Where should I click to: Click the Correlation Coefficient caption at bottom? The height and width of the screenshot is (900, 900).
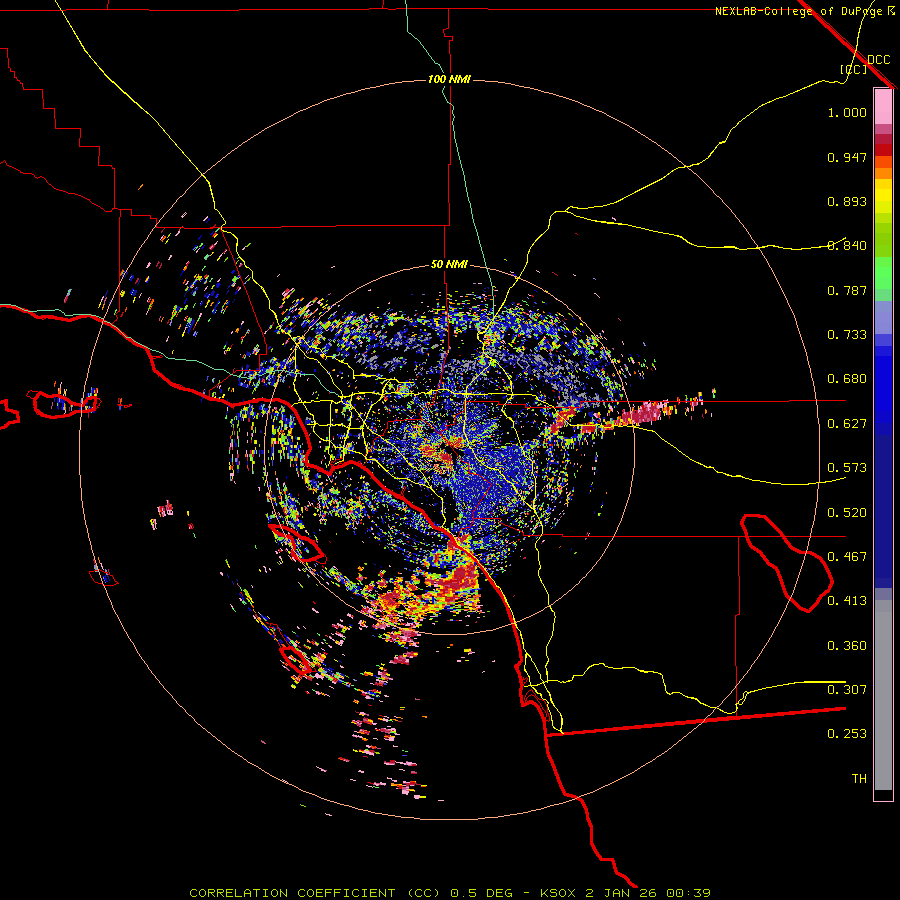(x=449, y=893)
